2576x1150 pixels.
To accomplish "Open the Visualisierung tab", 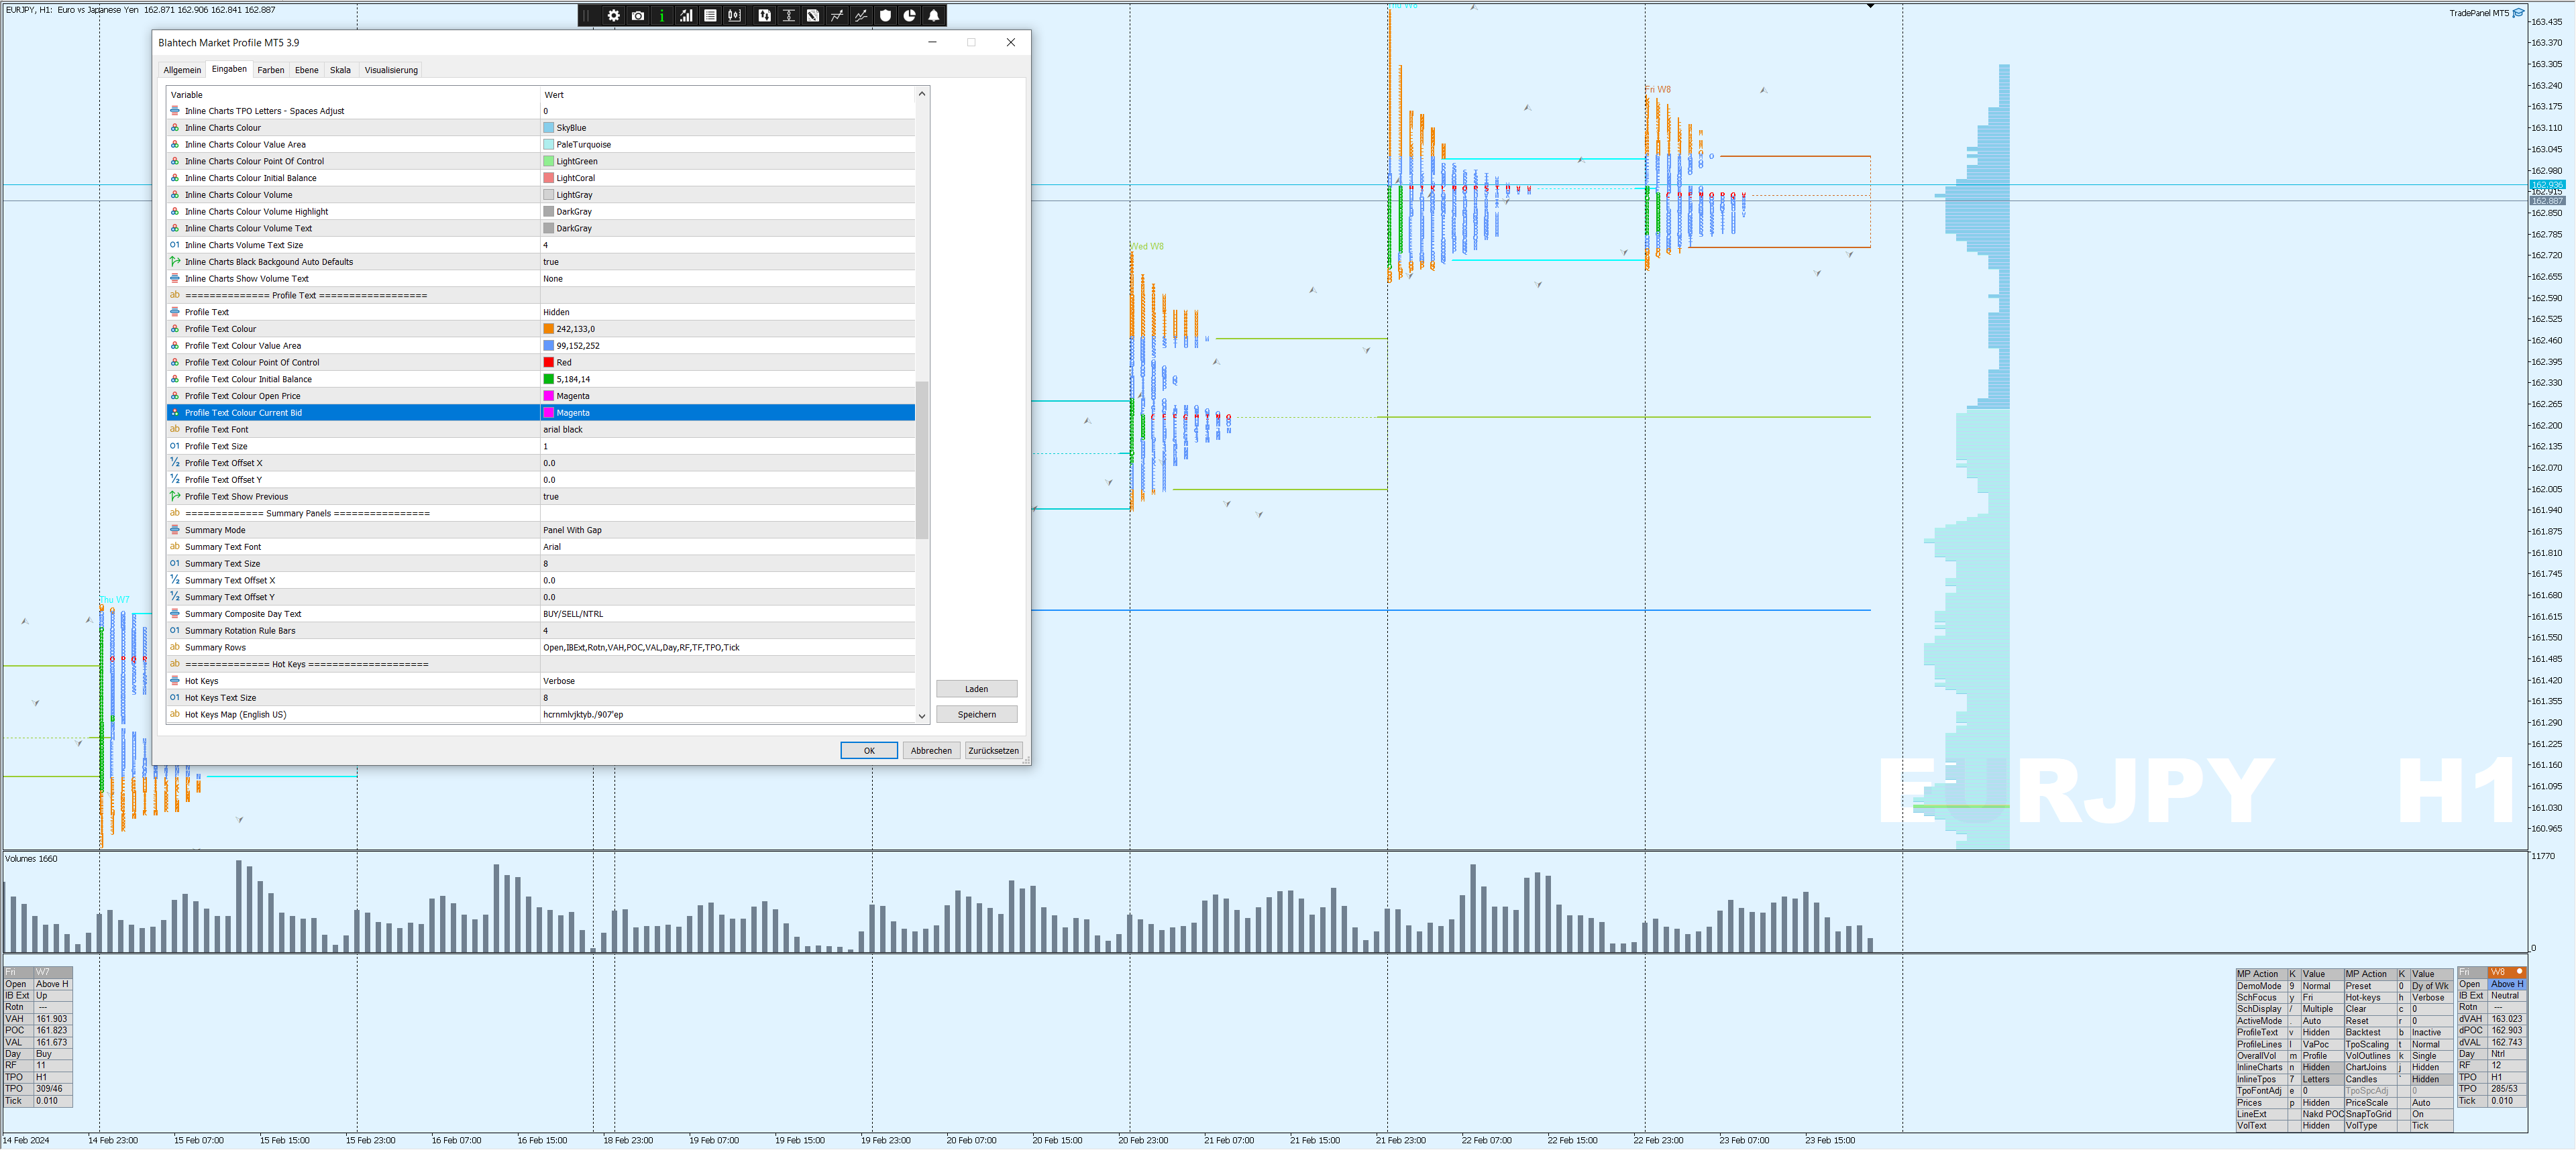I will tap(391, 70).
